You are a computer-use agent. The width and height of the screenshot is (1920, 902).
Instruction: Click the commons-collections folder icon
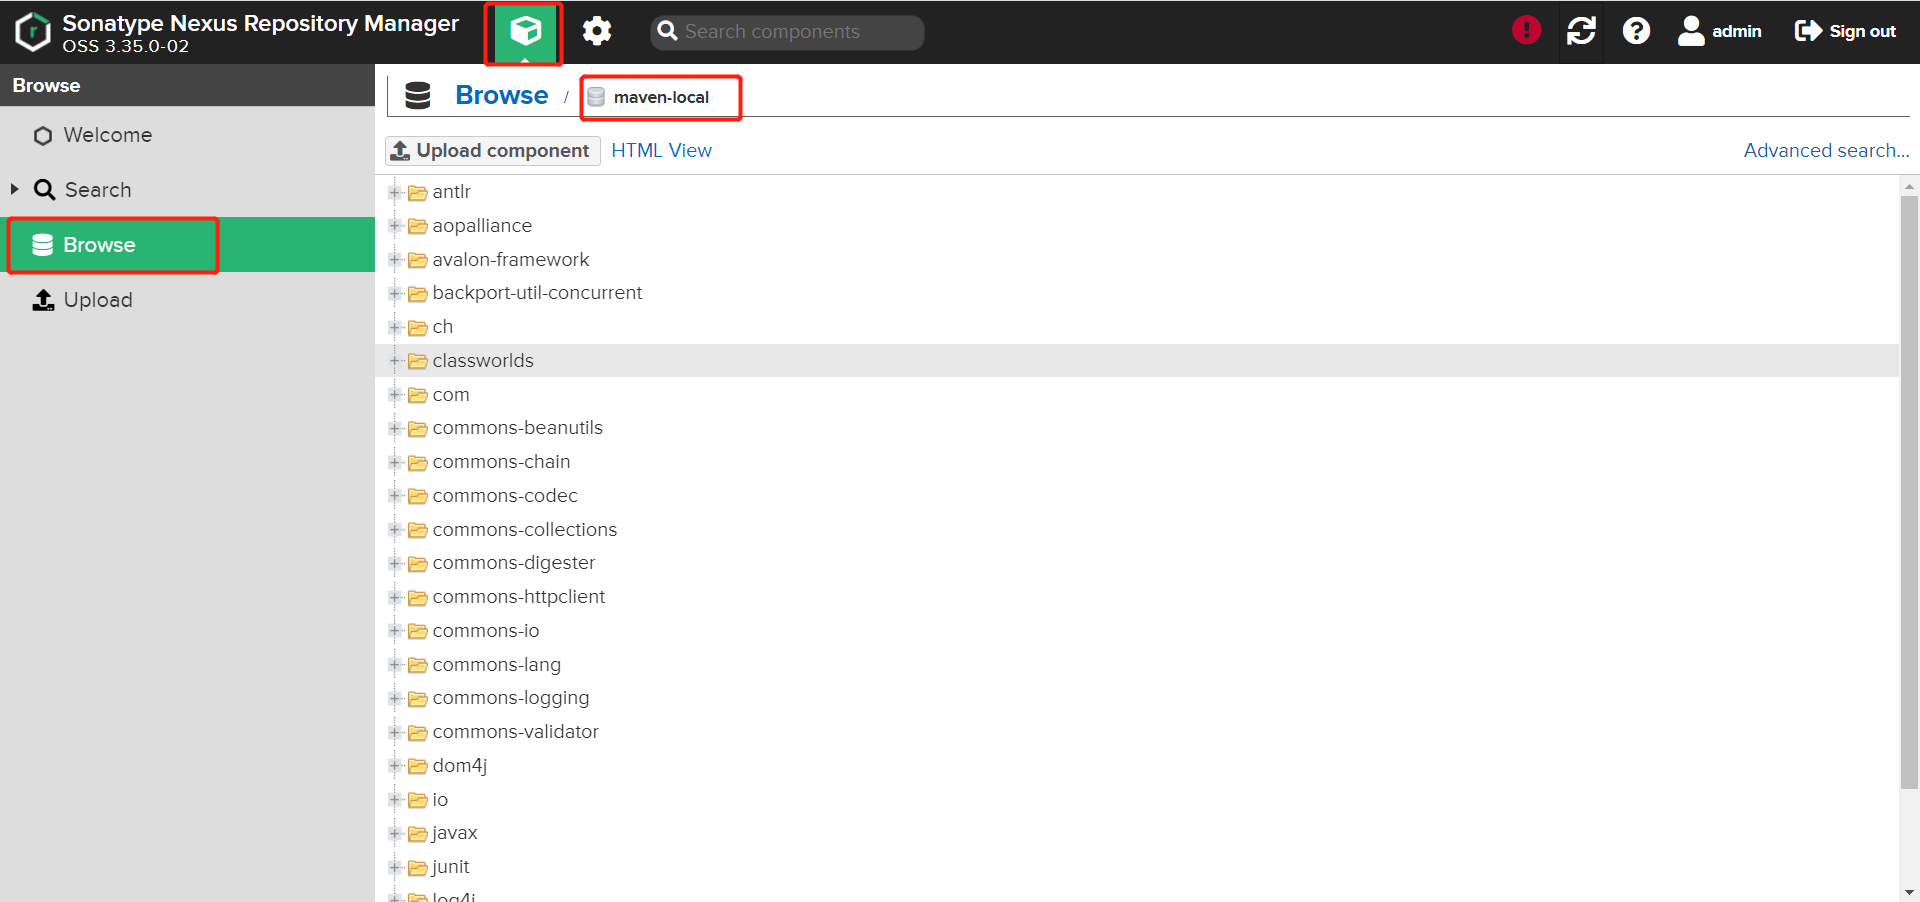[x=418, y=530]
